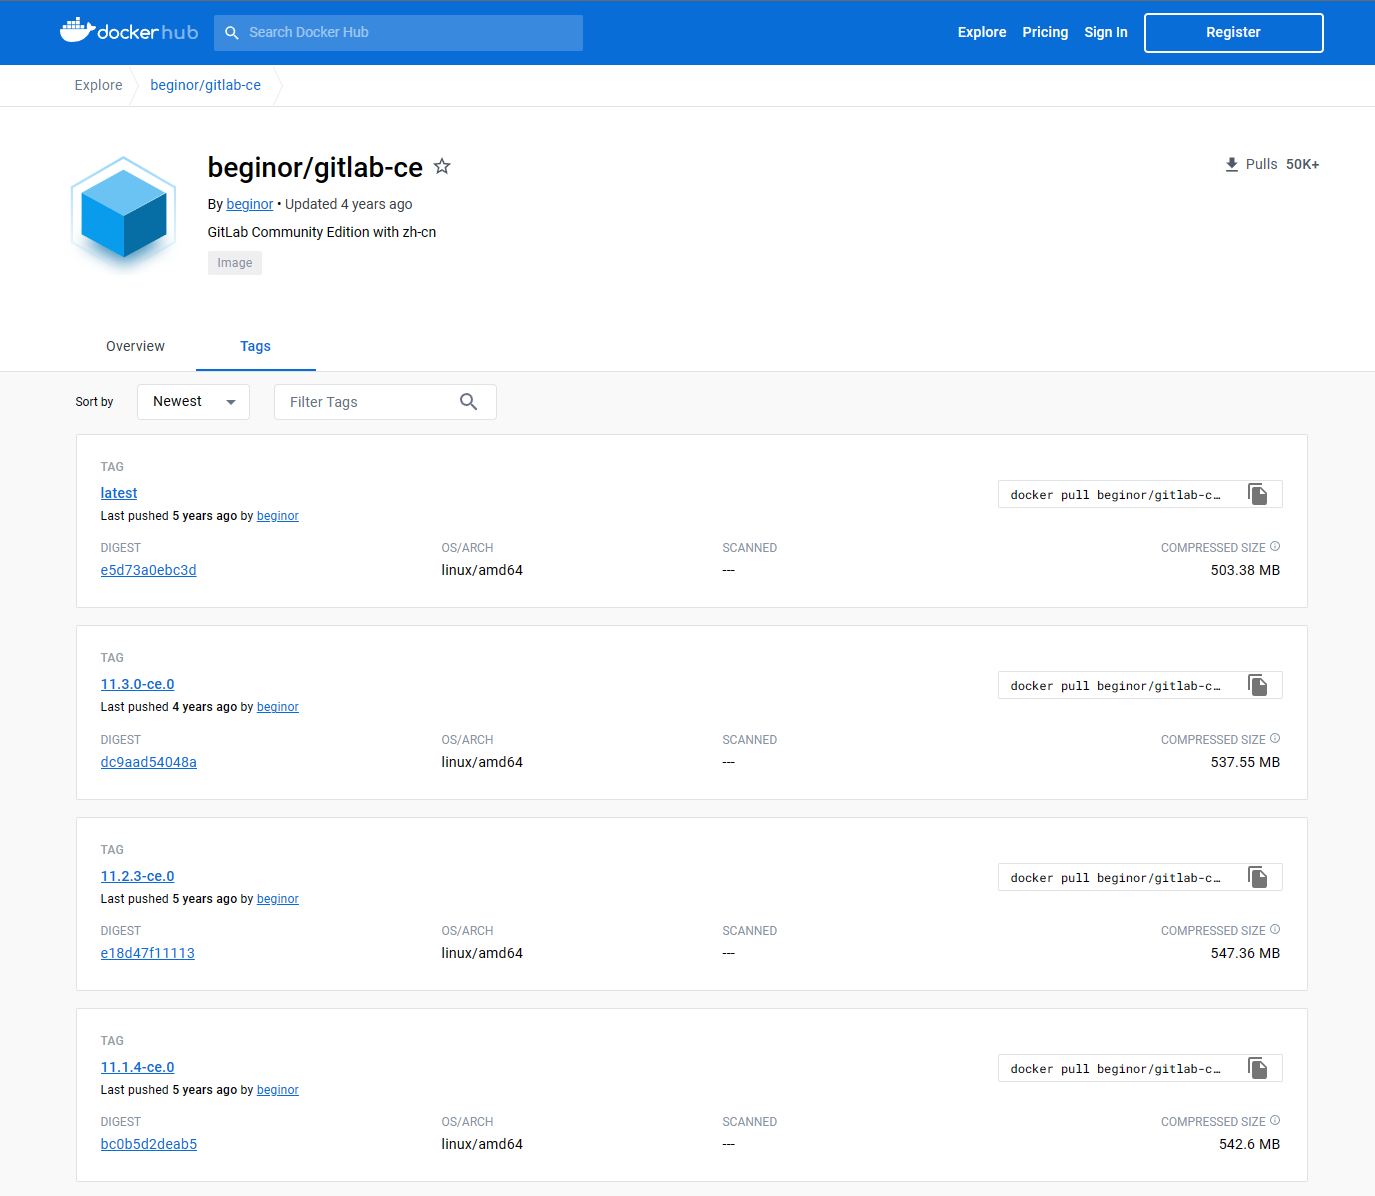Open the Sort by Newest dropdown
Screen dimensions: 1375x1196
[193, 402]
